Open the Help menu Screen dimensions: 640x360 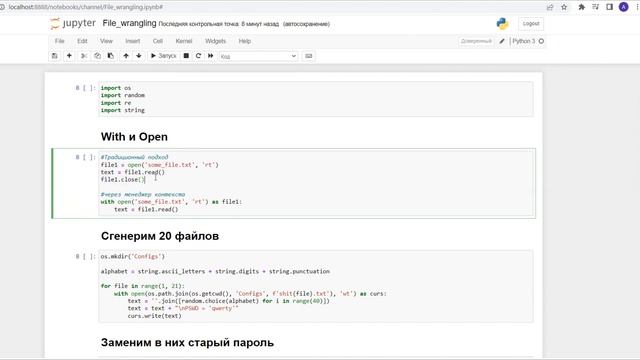click(x=244, y=41)
